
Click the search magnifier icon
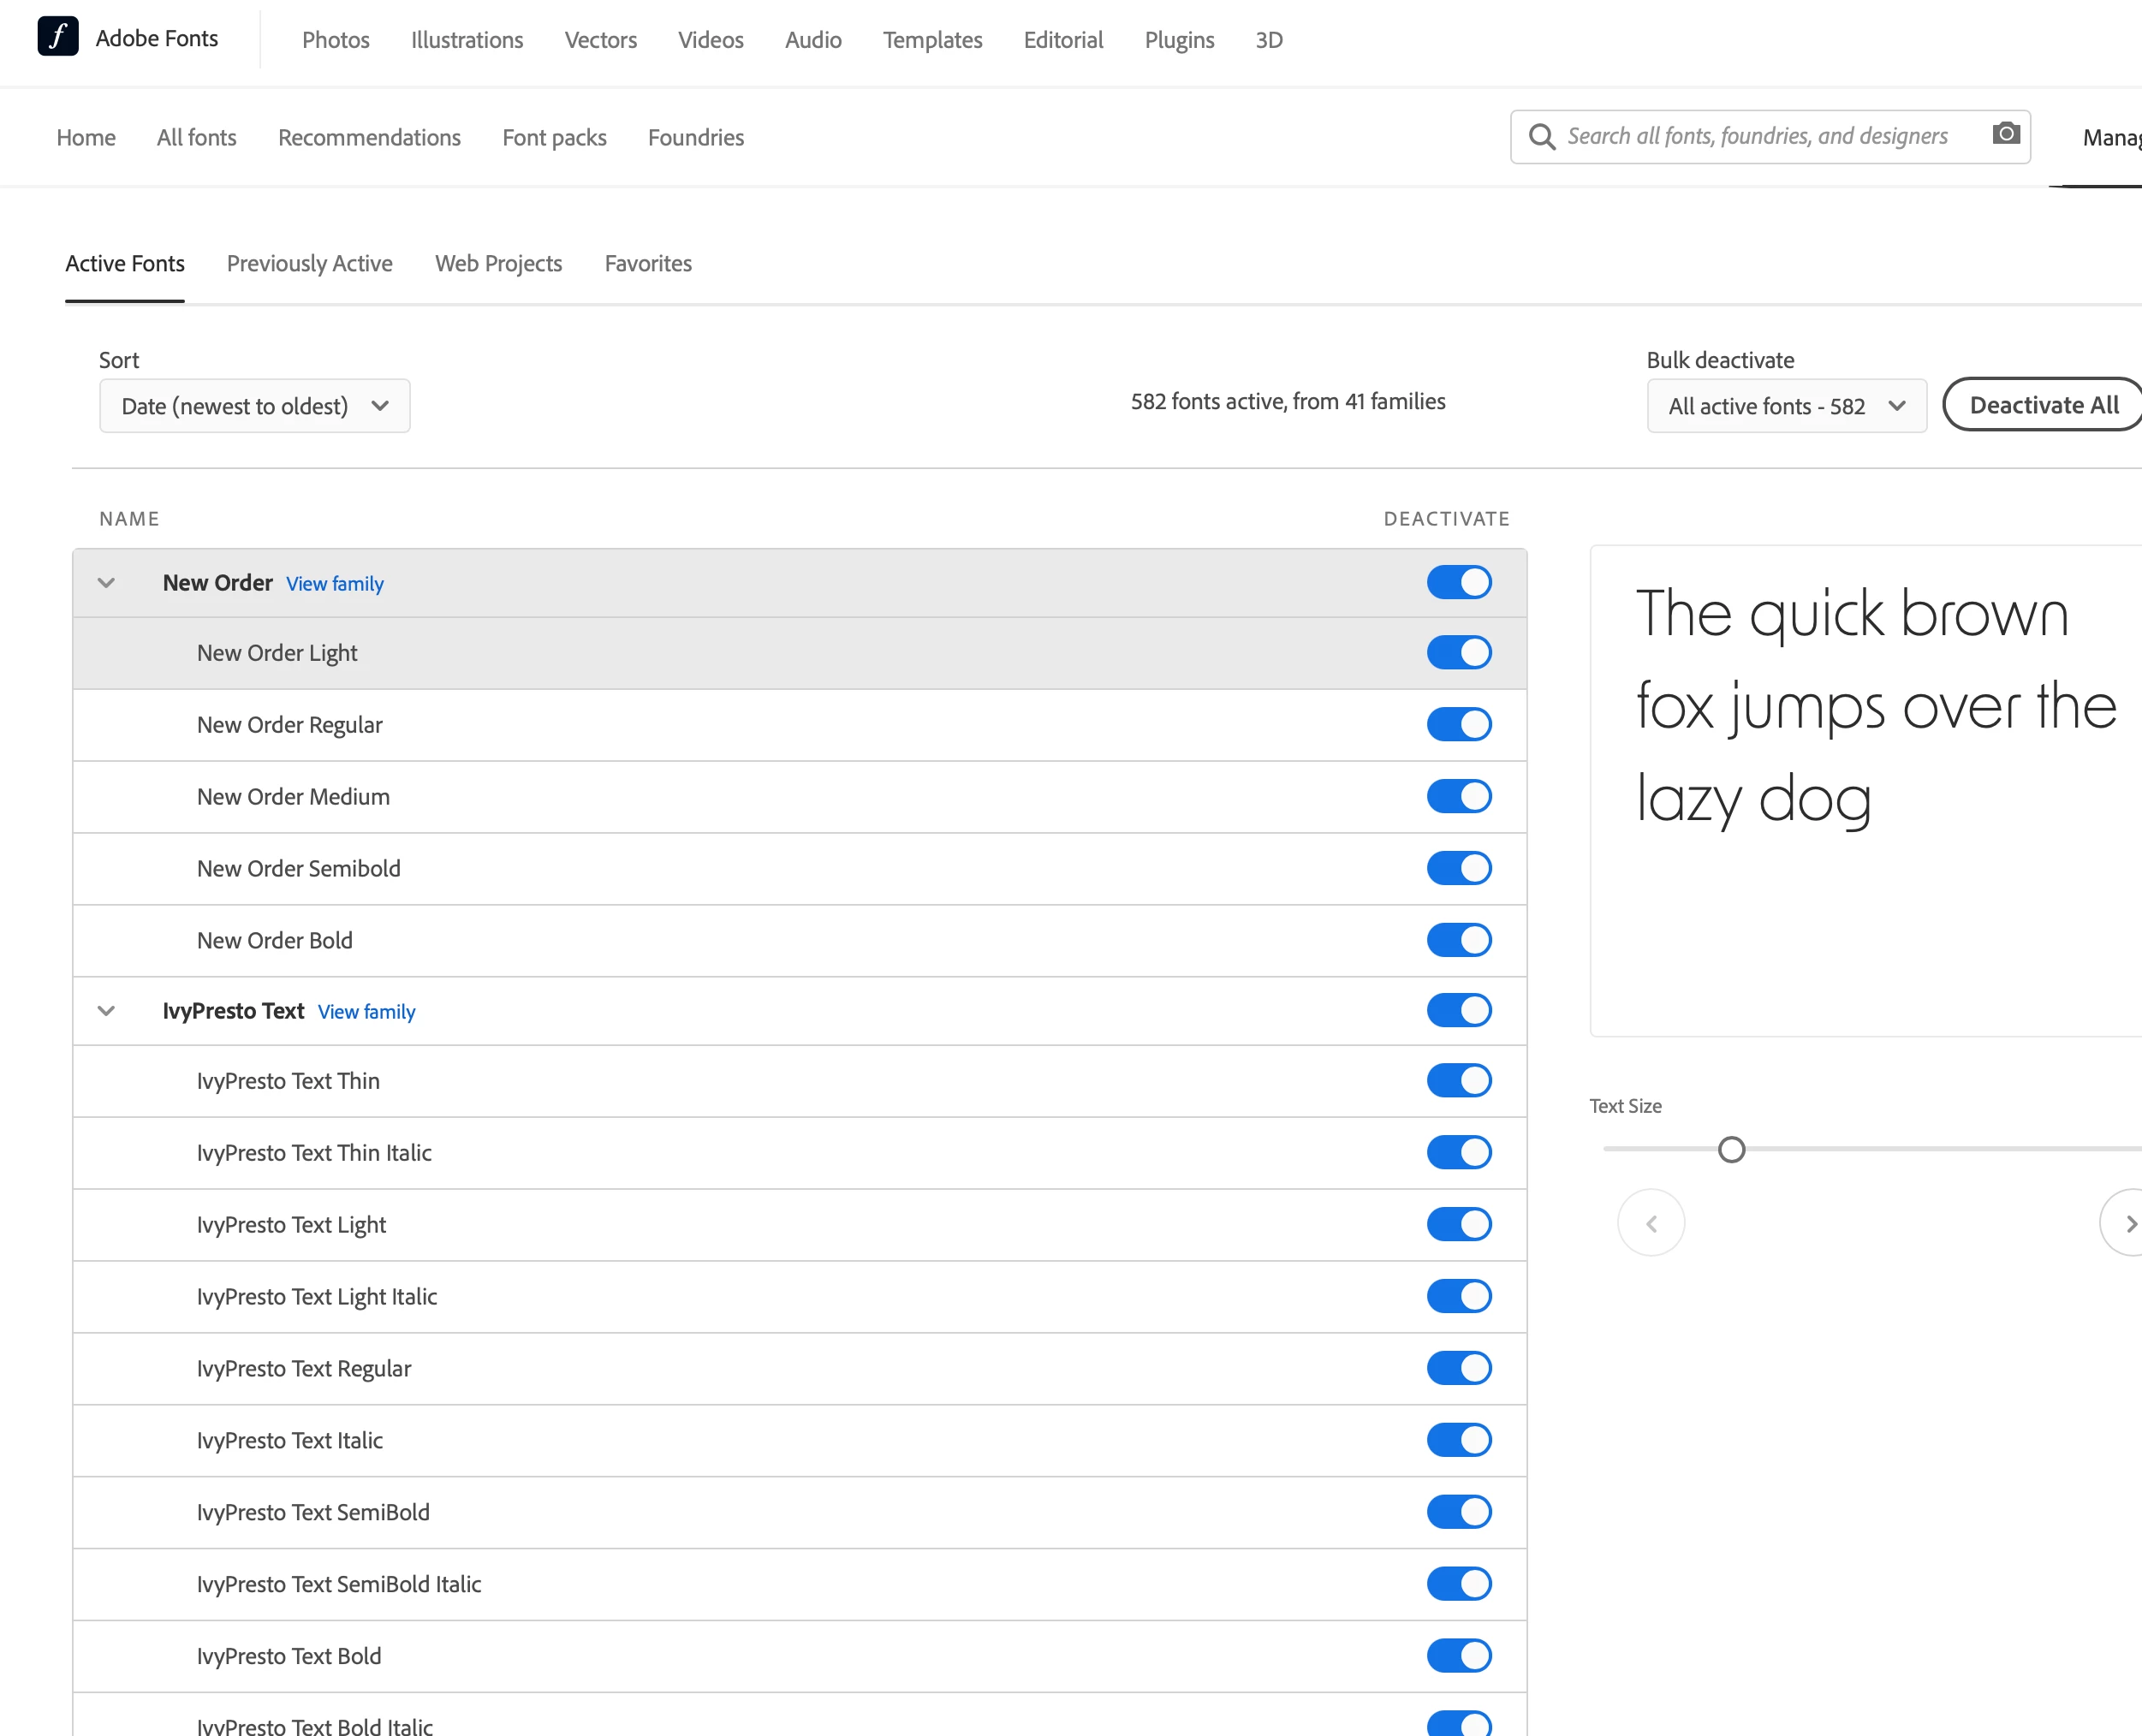coord(1542,137)
